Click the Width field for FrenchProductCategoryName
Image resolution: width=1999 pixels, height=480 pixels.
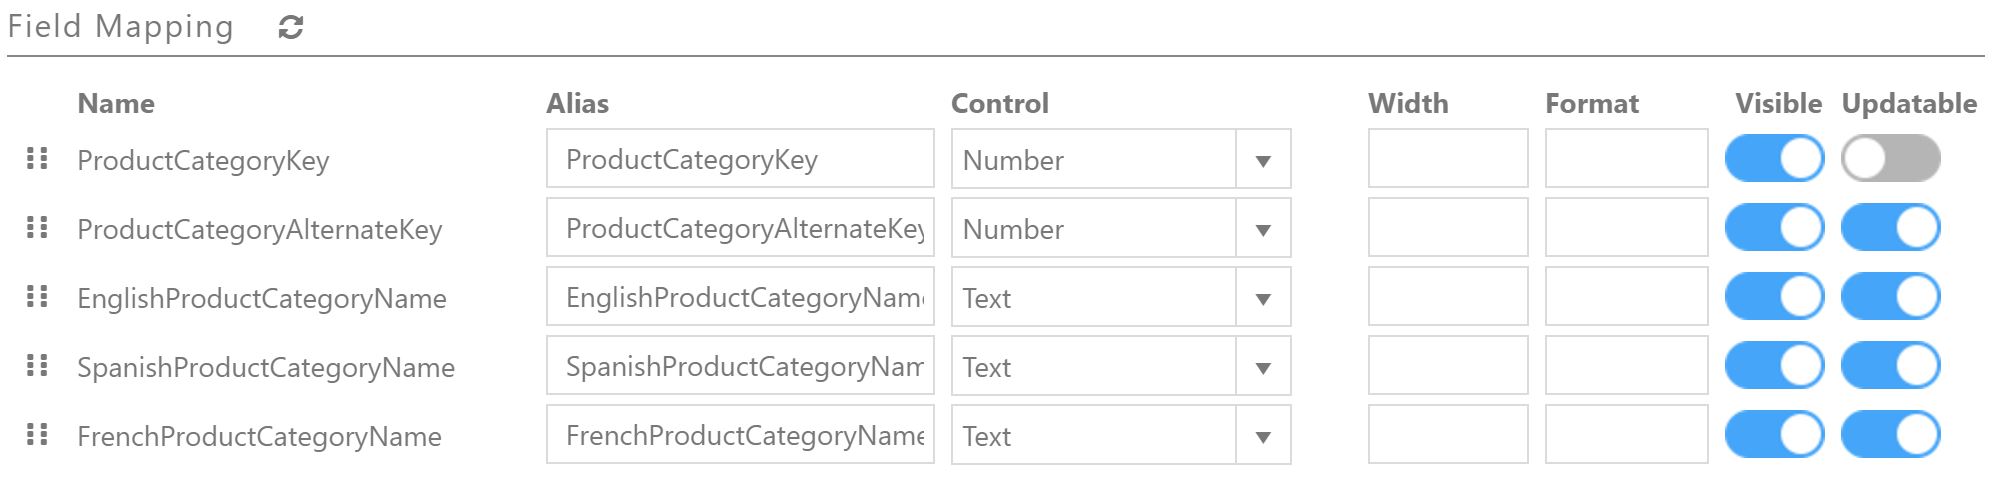(x=1448, y=434)
